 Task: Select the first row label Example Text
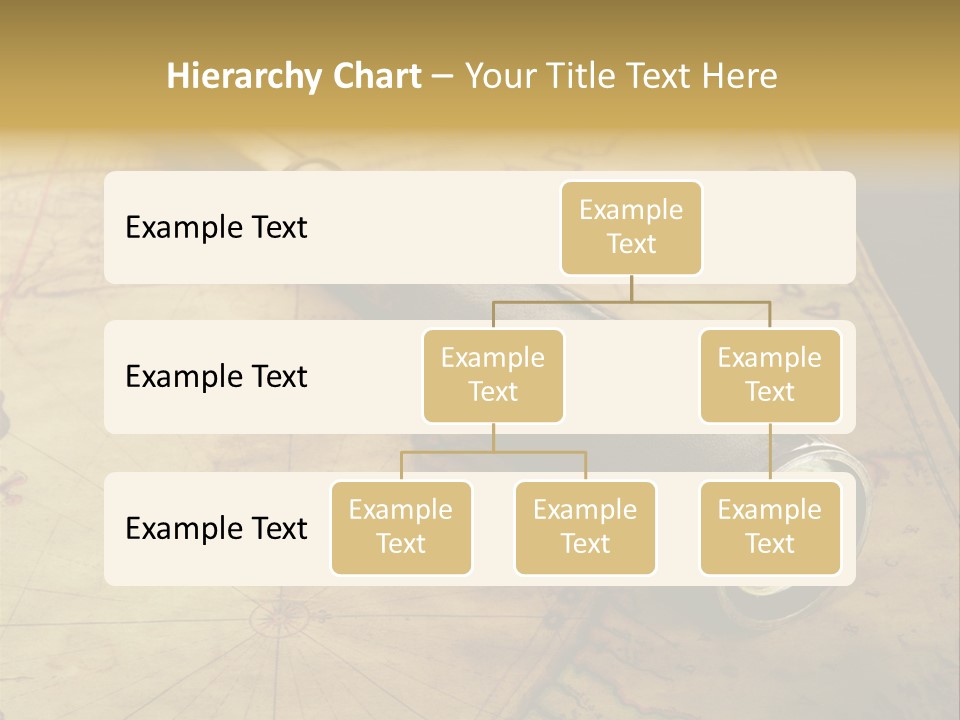point(215,228)
